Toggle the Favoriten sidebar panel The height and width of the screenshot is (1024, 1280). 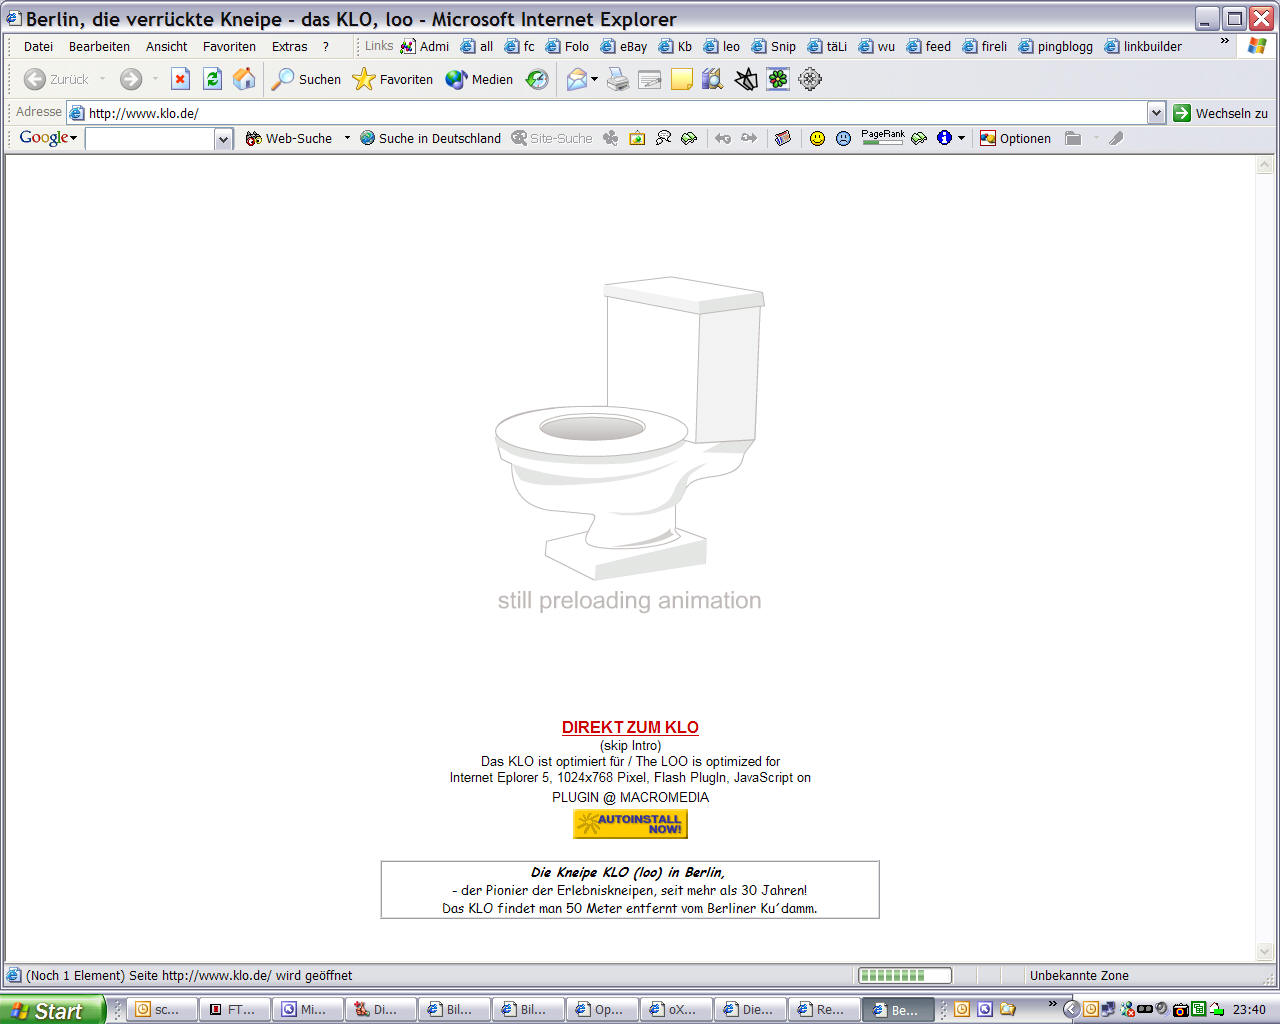pyautogui.click(x=393, y=79)
